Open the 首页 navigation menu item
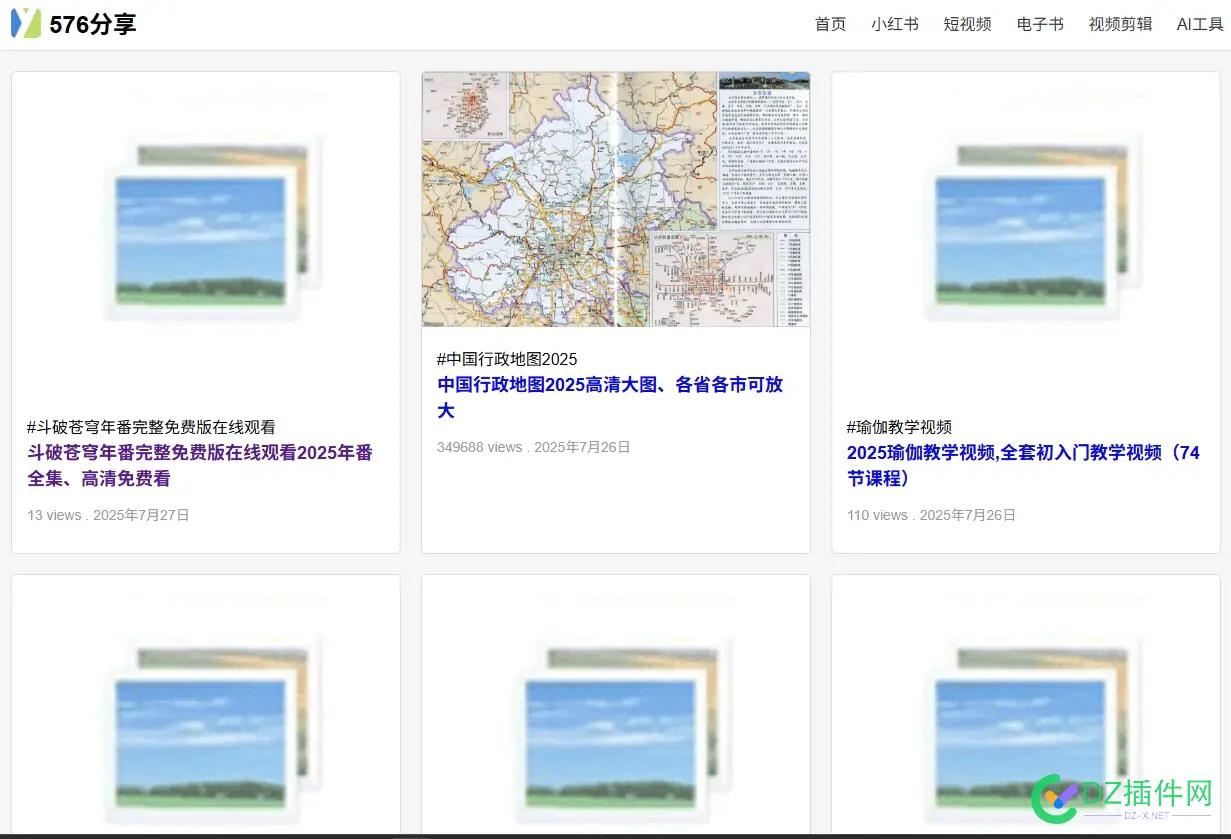 tap(829, 24)
